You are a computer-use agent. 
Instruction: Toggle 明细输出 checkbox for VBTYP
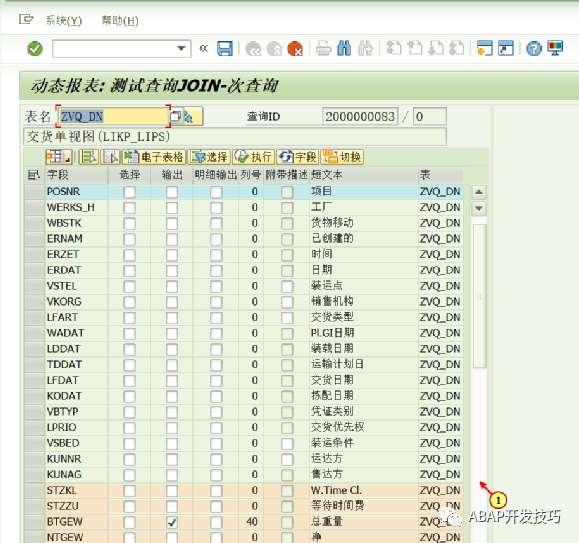pyautogui.click(x=216, y=412)
